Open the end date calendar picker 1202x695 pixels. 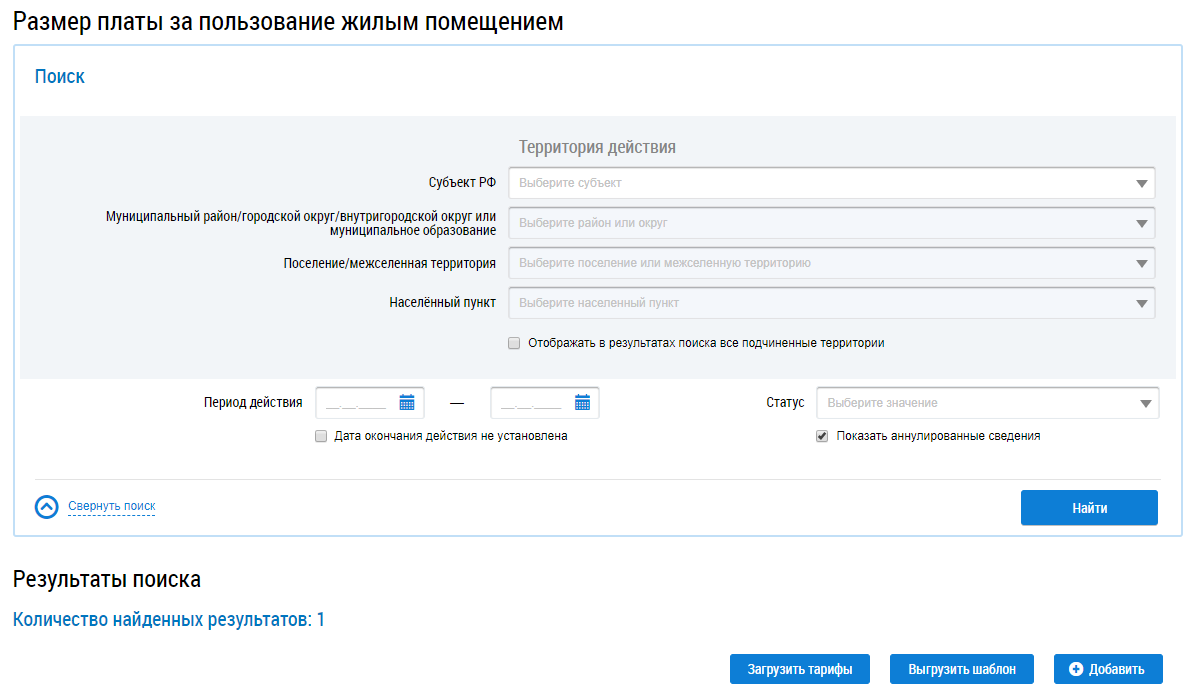pos(582,403)
